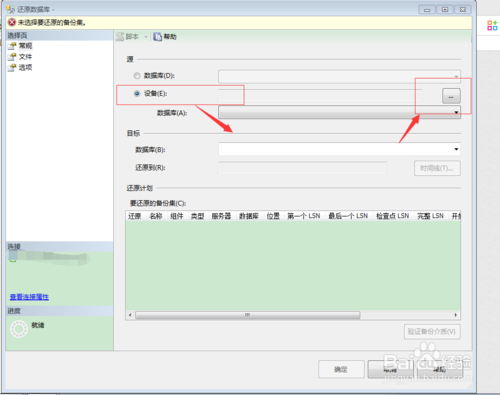The image size is (500, 395).
Task: Click the 时间线(T)... button
Action: point(437,168)
